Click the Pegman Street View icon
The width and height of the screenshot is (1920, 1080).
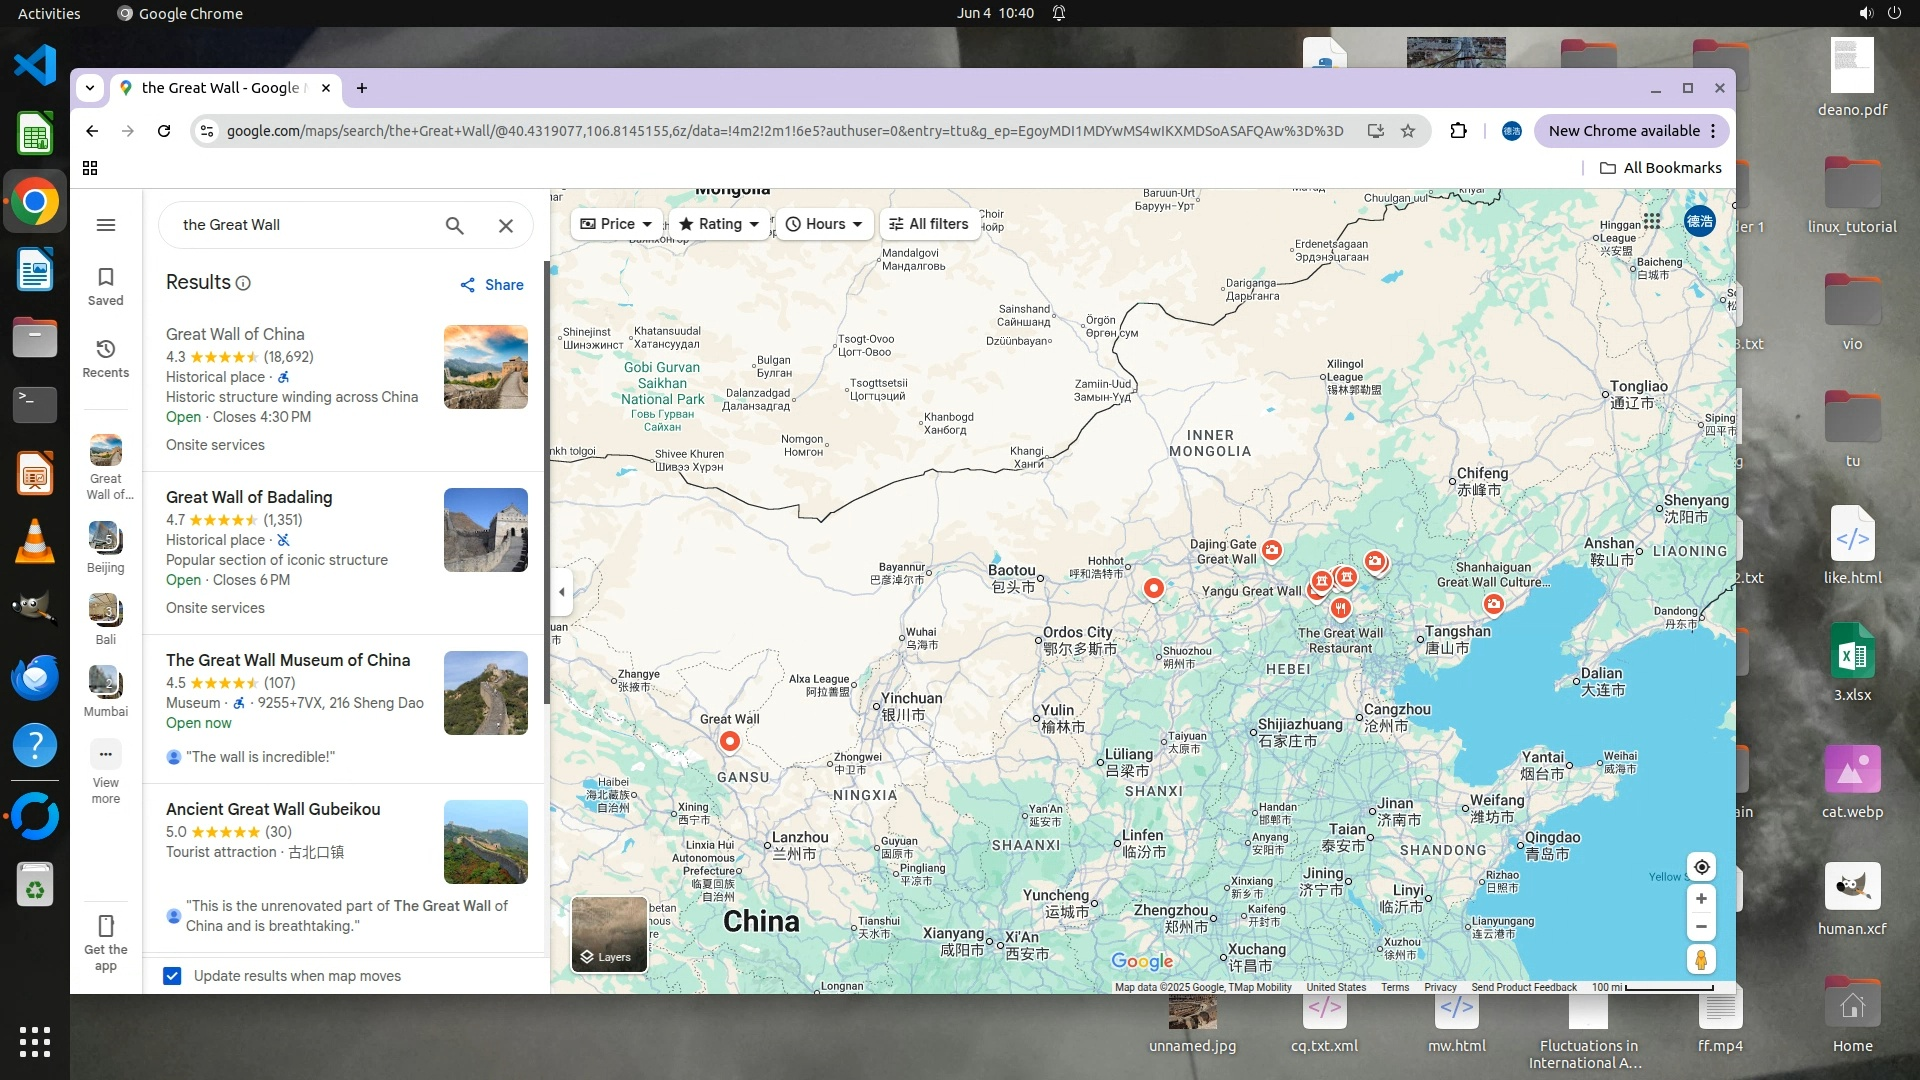coord(1701,960)
